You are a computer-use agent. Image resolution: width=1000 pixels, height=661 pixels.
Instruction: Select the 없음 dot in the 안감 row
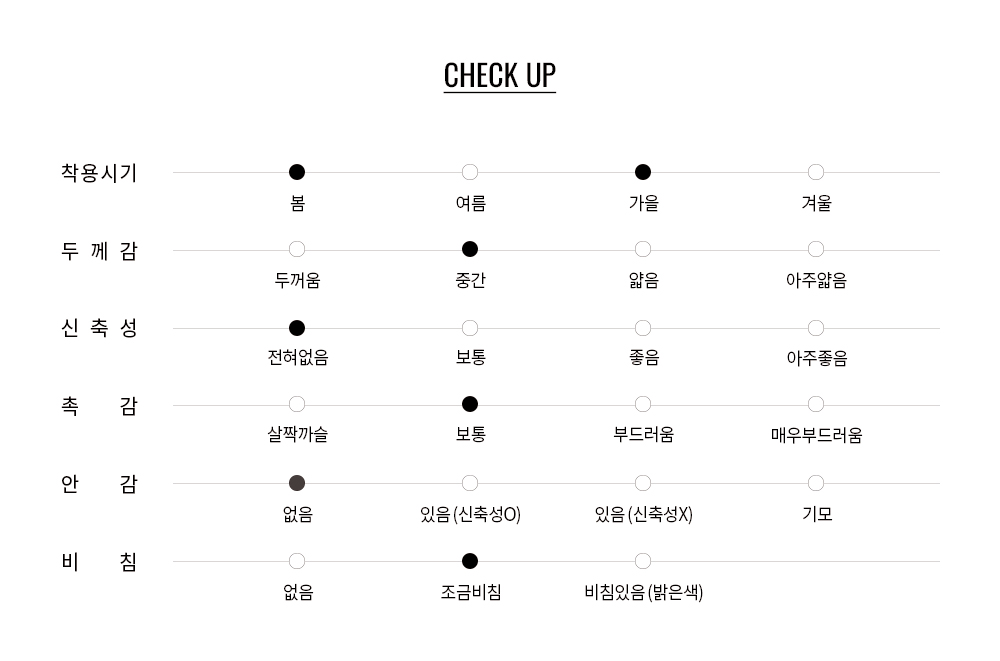[297, 483]
